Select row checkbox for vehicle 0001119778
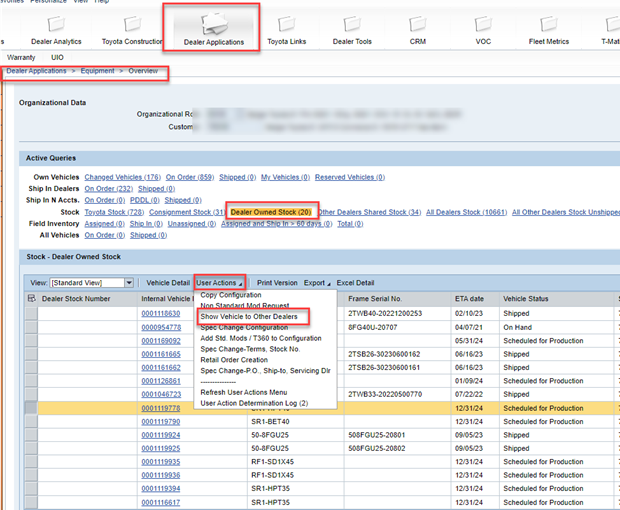 31,408
